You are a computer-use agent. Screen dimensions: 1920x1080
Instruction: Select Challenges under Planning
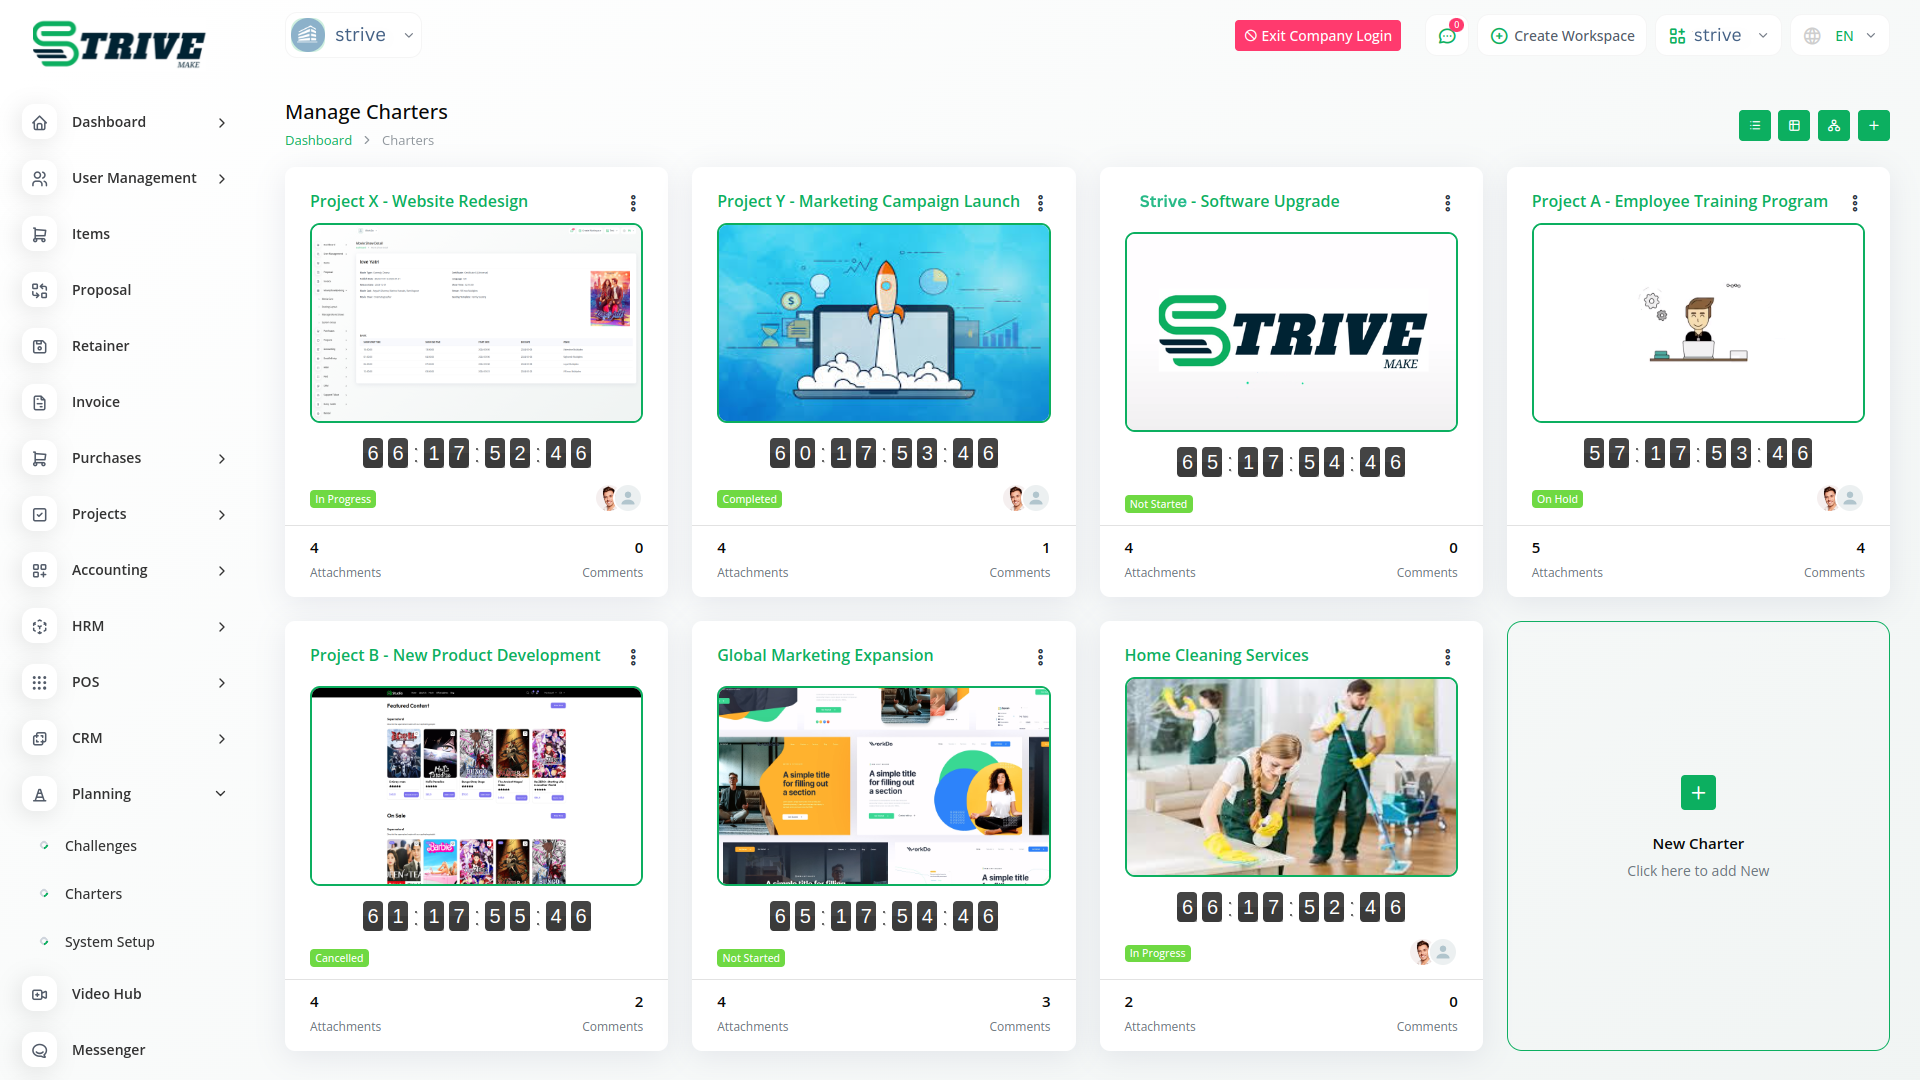tap(100, 846)
